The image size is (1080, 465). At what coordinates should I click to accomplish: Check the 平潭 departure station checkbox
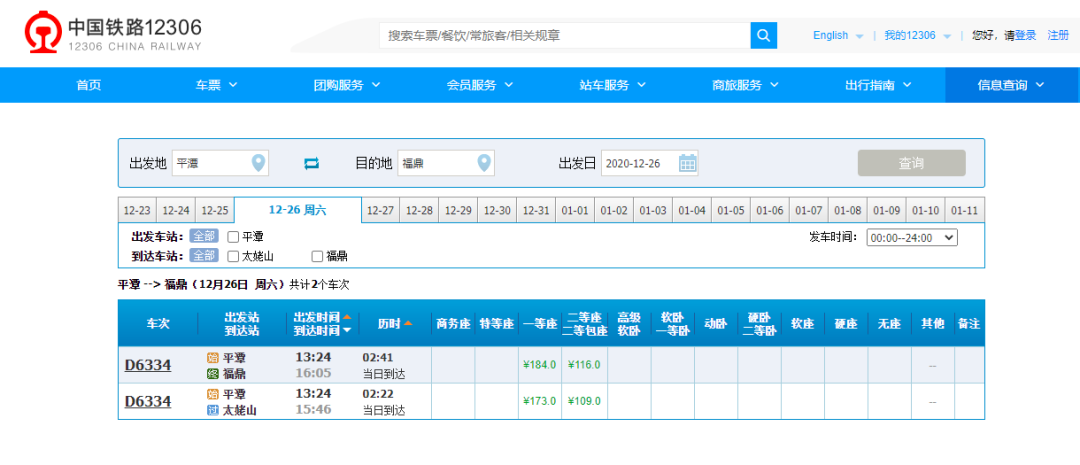(x=233, y=237)
